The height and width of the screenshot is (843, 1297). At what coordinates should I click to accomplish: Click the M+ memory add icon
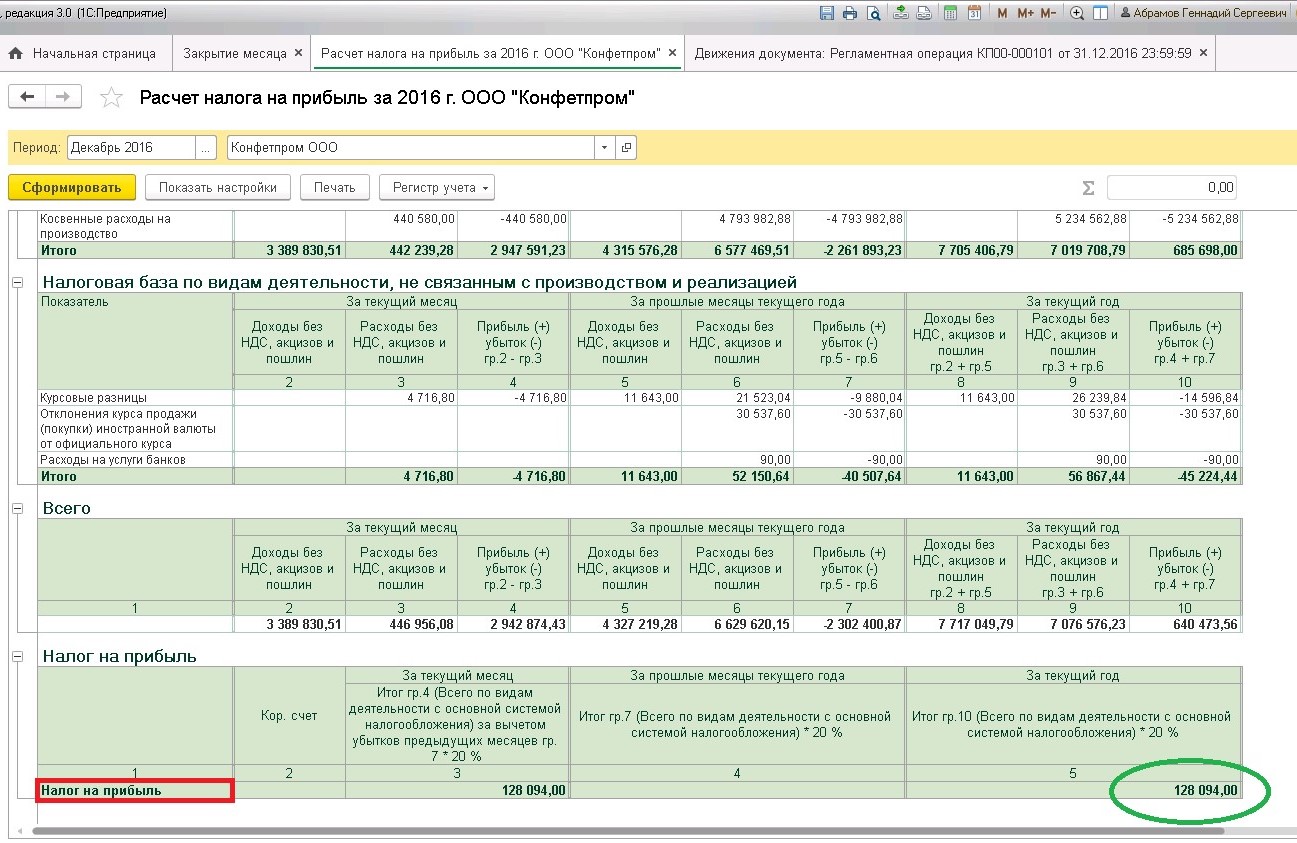point(1025,13)
